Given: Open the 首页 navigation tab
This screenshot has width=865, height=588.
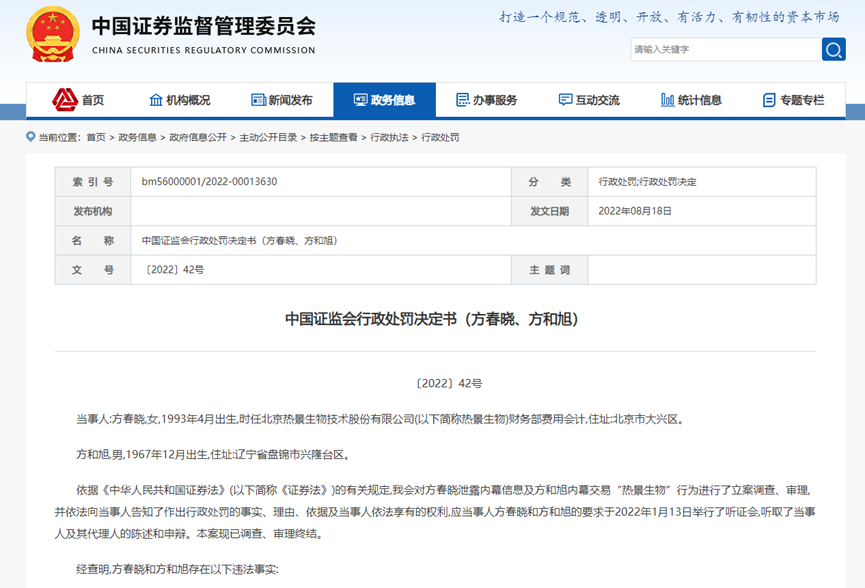Looking at the screenshot, I should point(78,100).
